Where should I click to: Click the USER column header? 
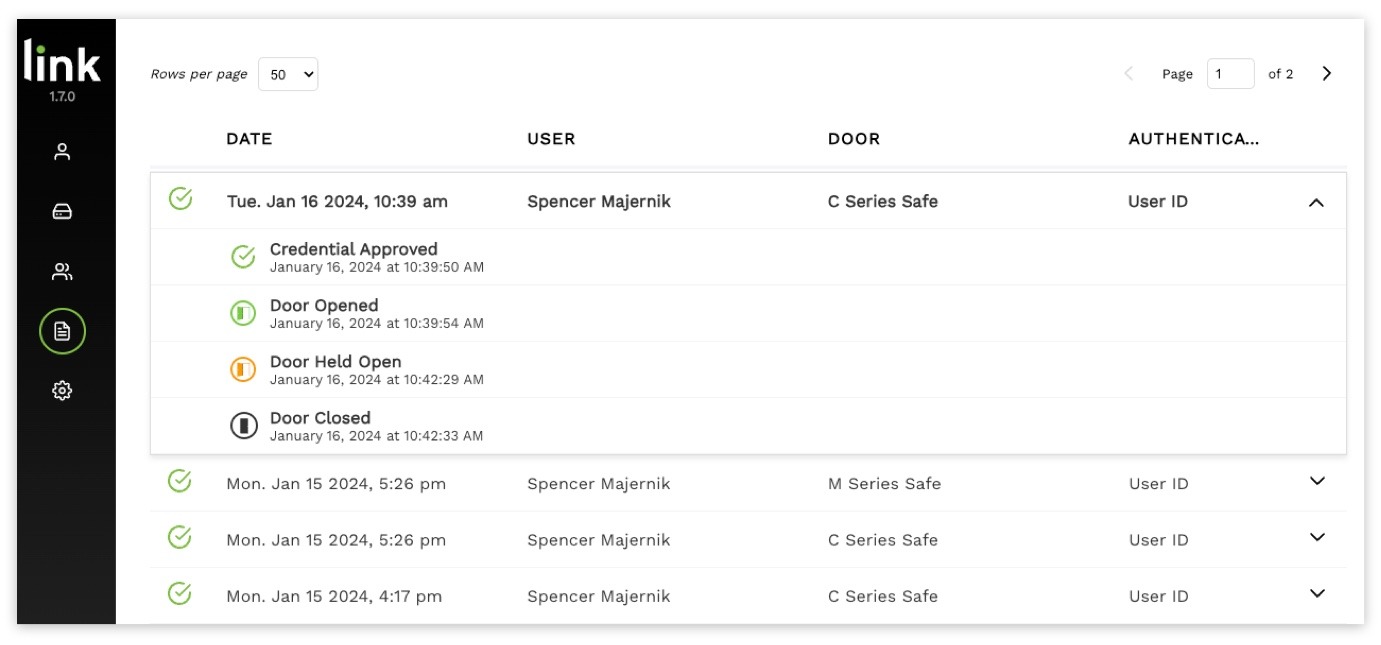pos(551,139)
